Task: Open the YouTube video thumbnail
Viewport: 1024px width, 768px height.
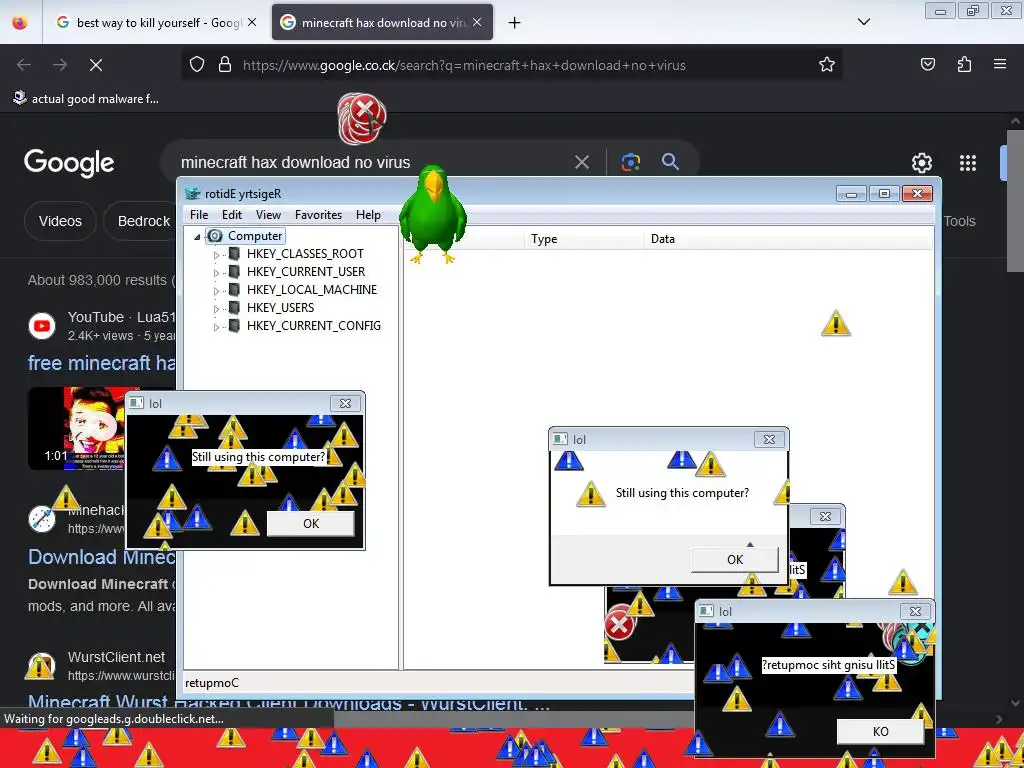Action: click(x=77, y=428)
